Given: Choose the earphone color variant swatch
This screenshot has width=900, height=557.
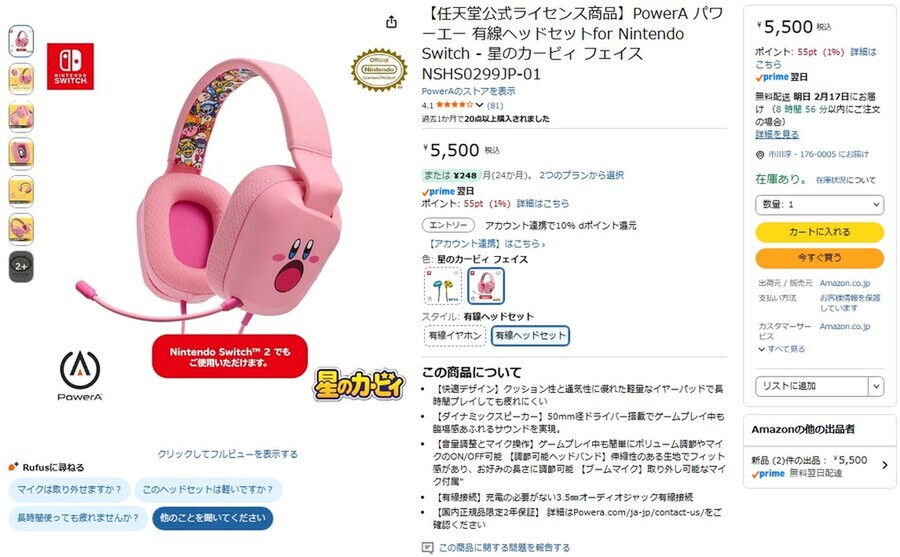Looking at the screenshot, I should point(443,285).
